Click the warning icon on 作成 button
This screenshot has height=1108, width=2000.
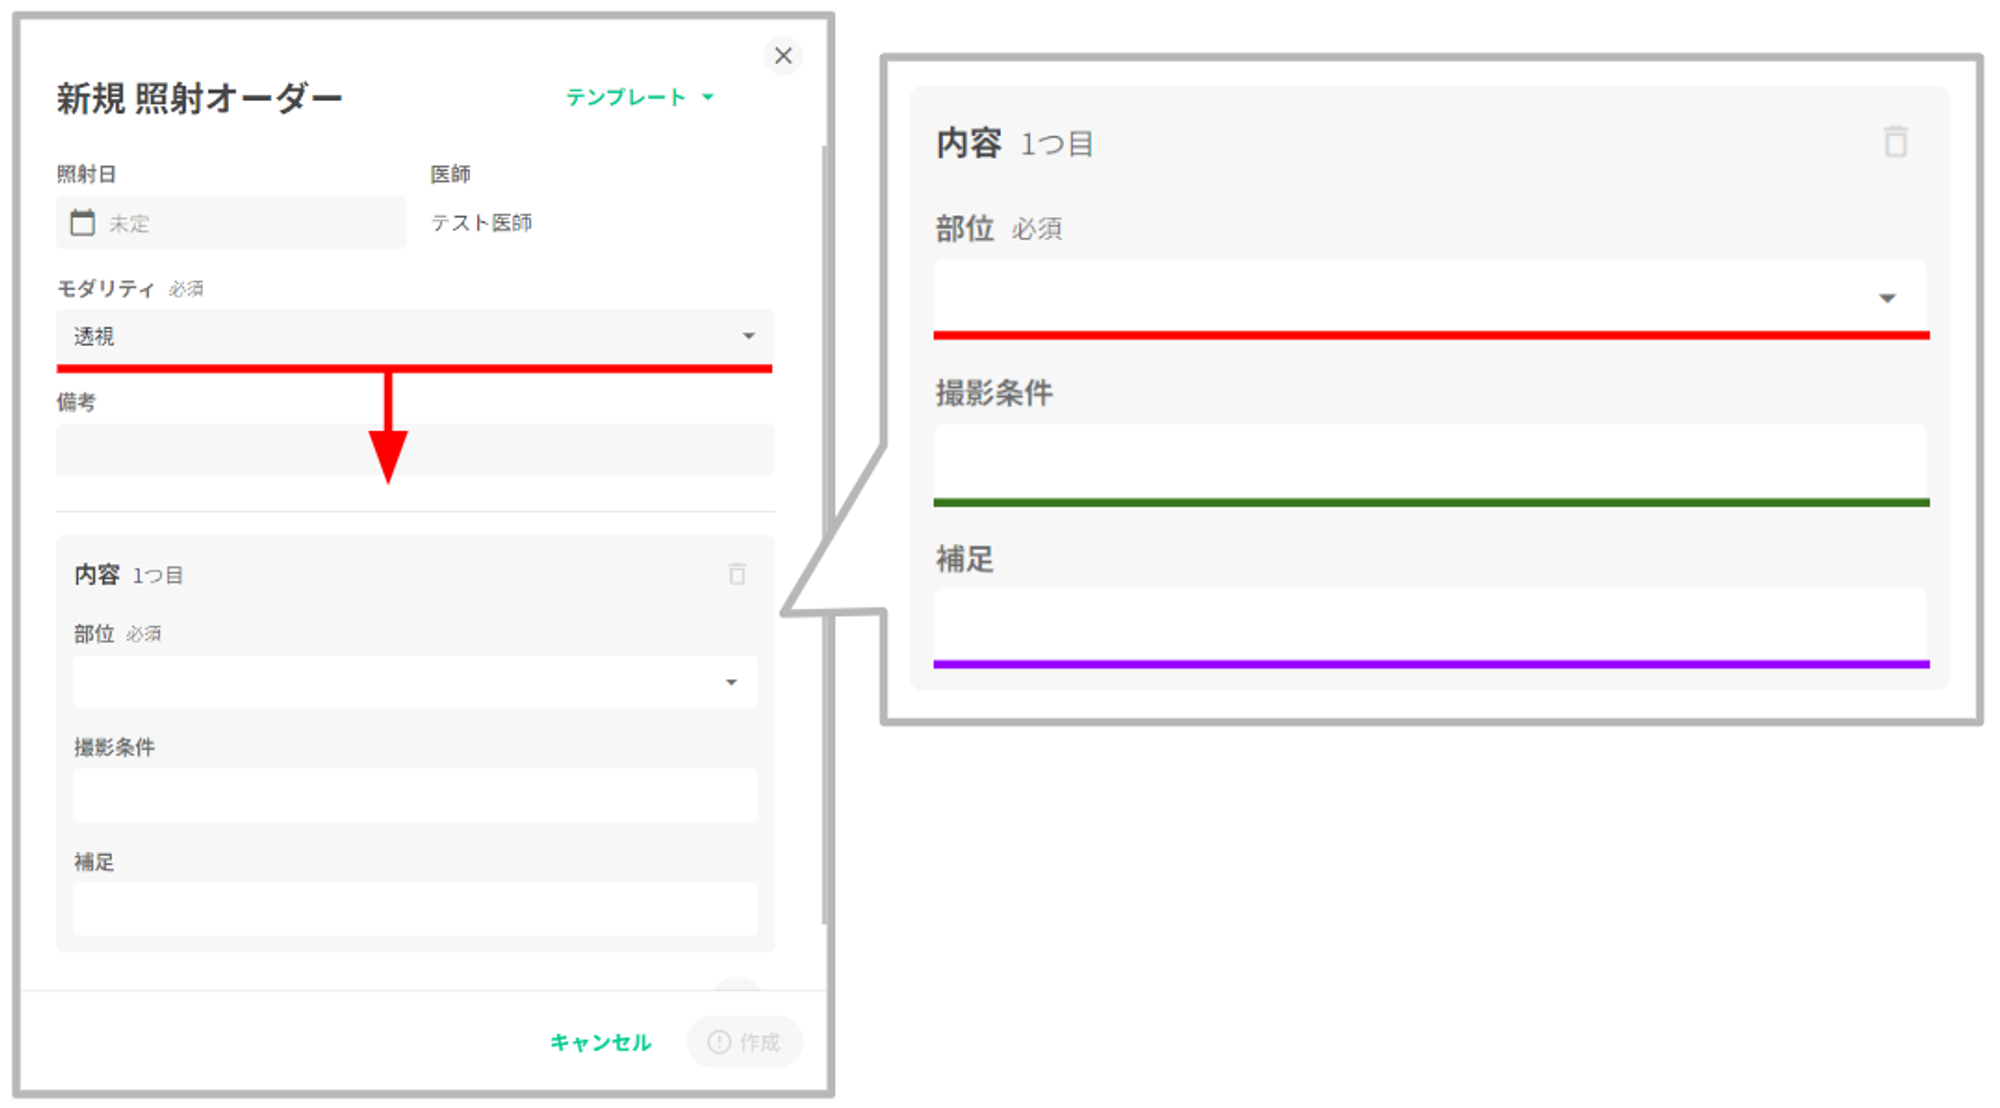[719, 1042]
